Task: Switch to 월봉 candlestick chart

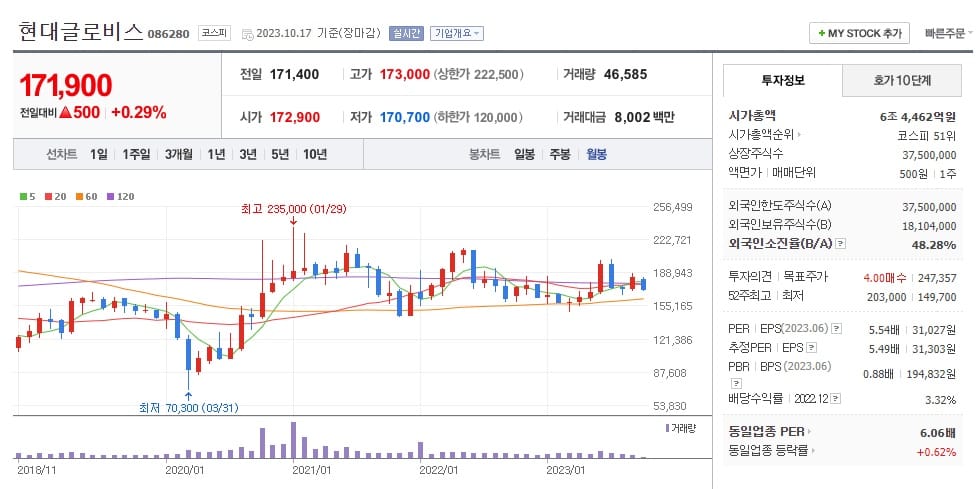Action: 596,154
